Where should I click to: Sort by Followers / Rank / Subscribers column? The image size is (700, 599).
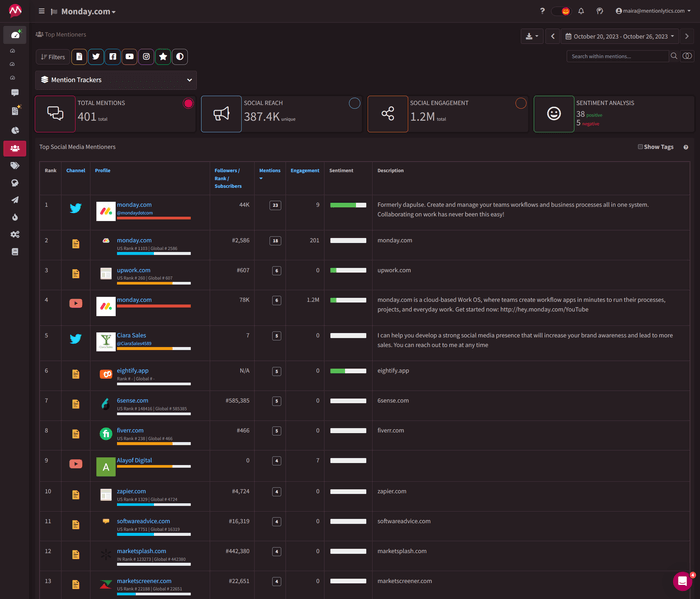click(x=228, y=178)
